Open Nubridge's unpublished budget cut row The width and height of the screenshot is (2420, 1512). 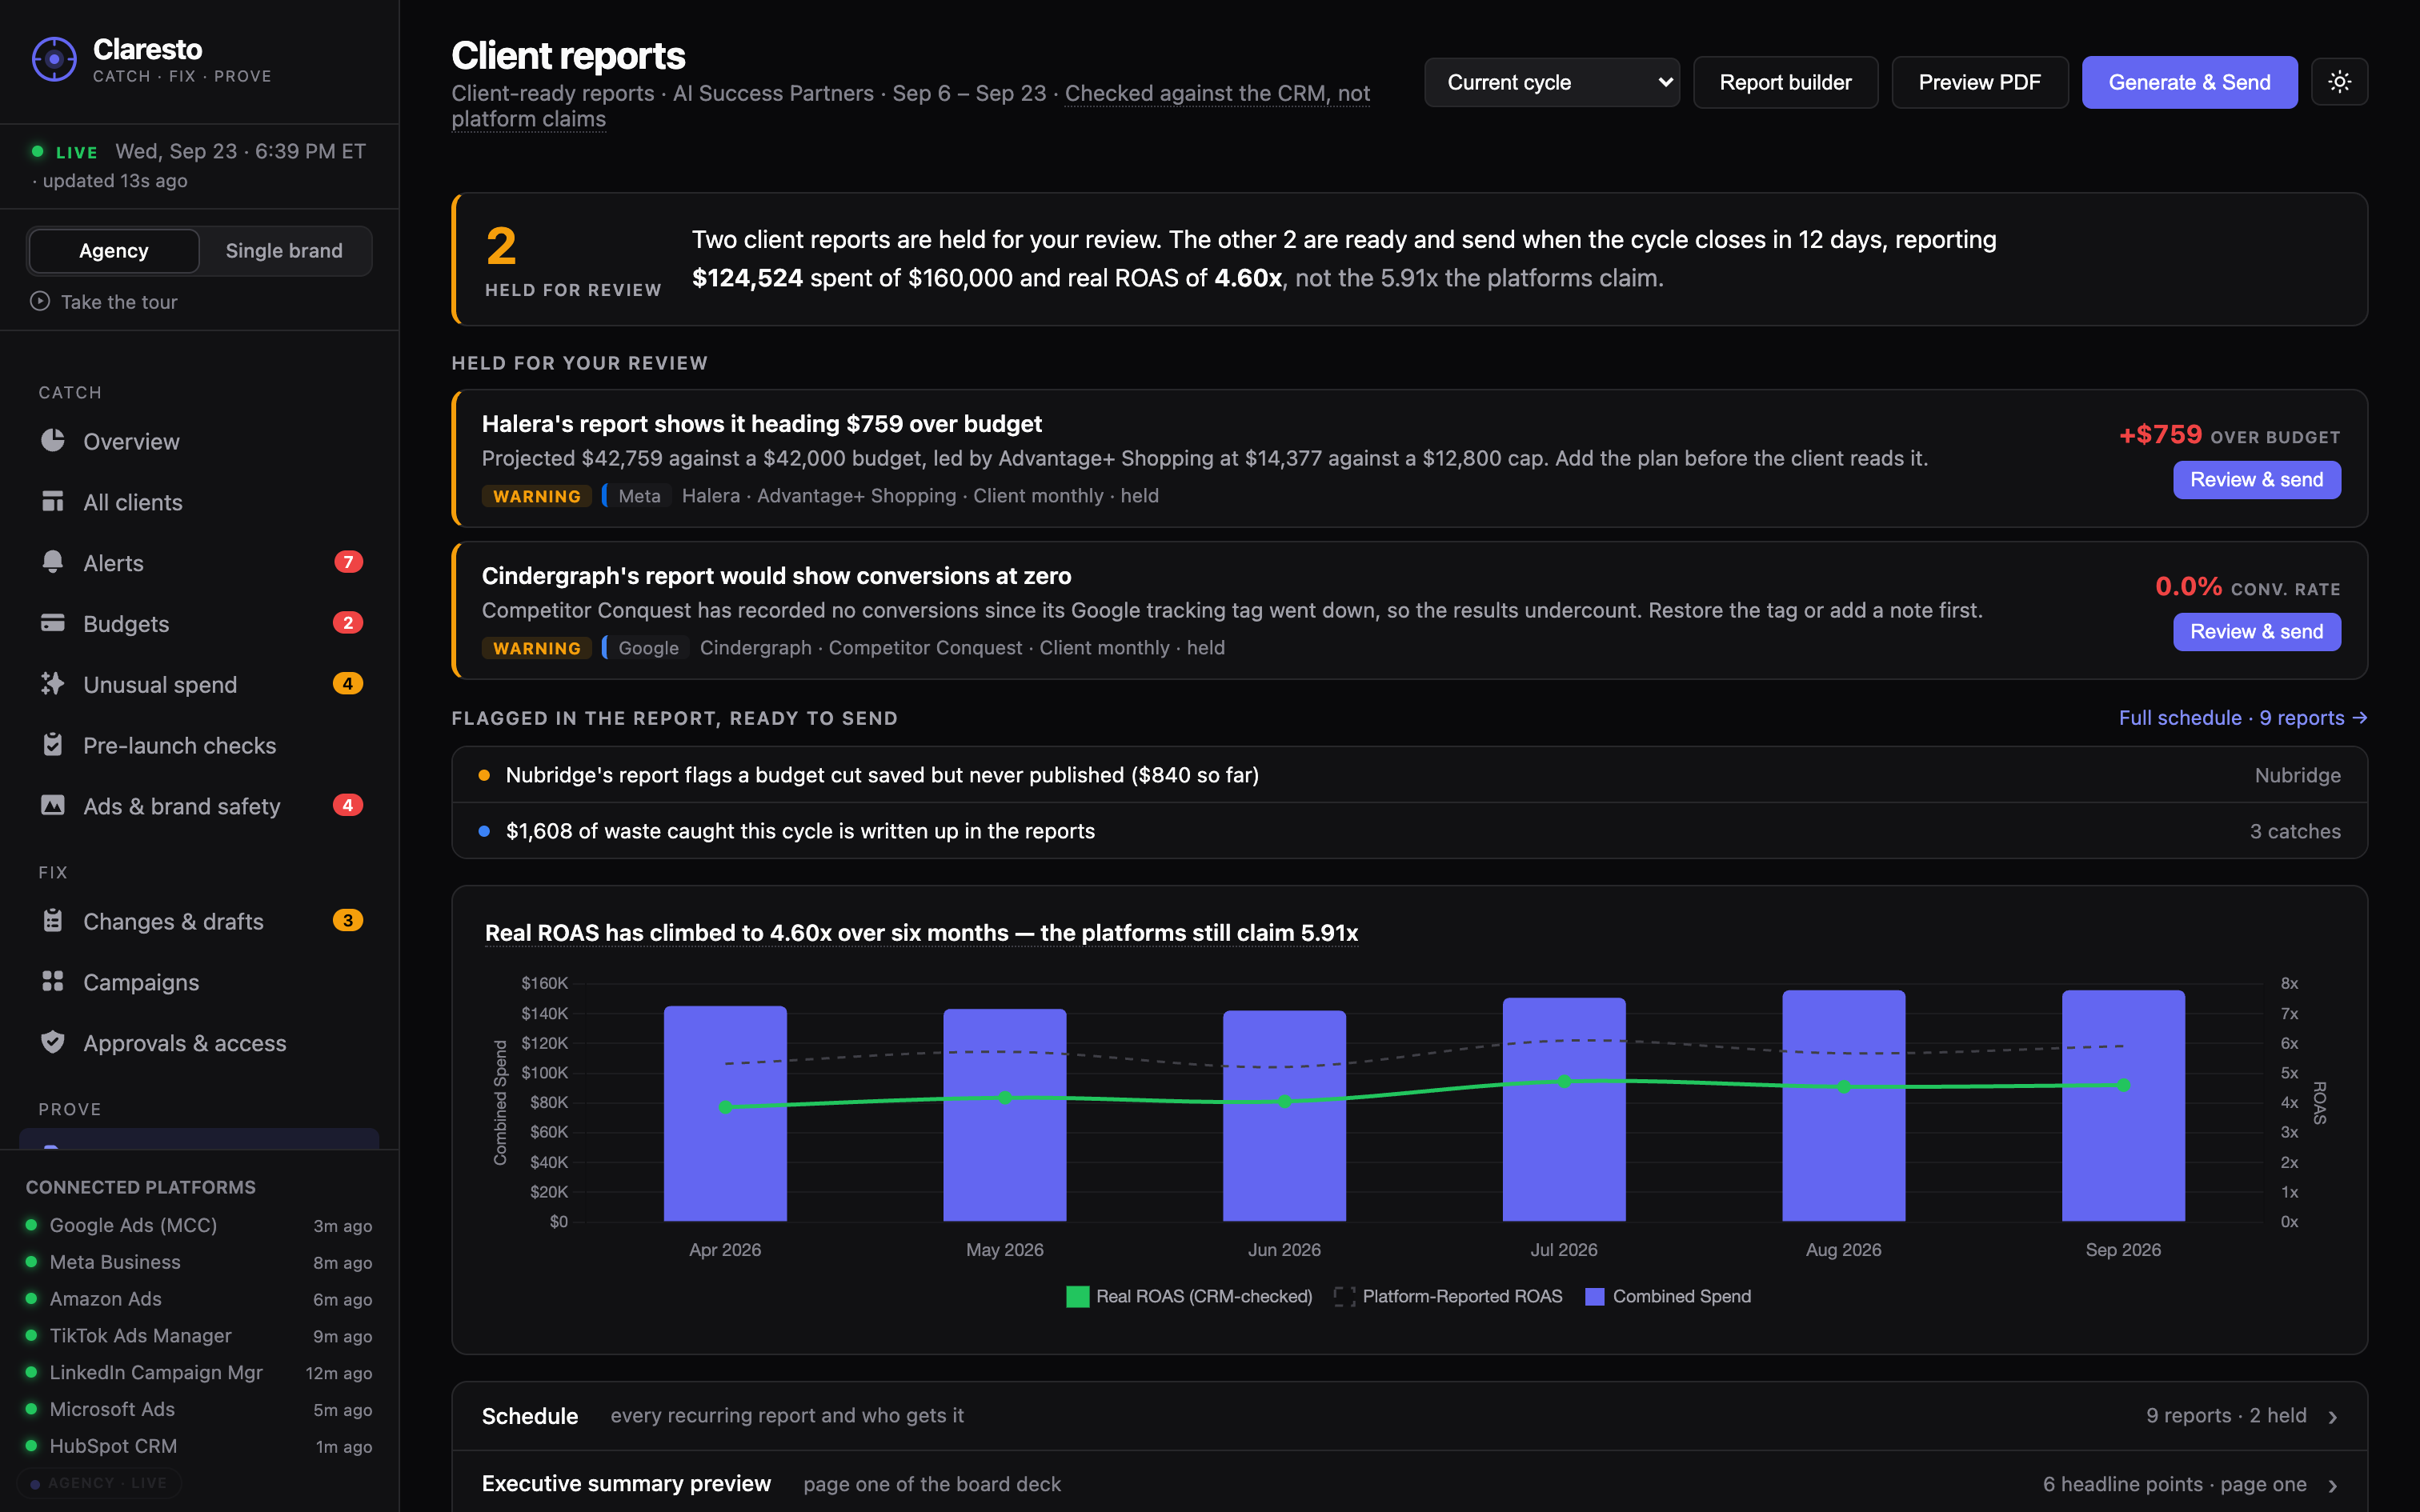tap(1409, 775)
